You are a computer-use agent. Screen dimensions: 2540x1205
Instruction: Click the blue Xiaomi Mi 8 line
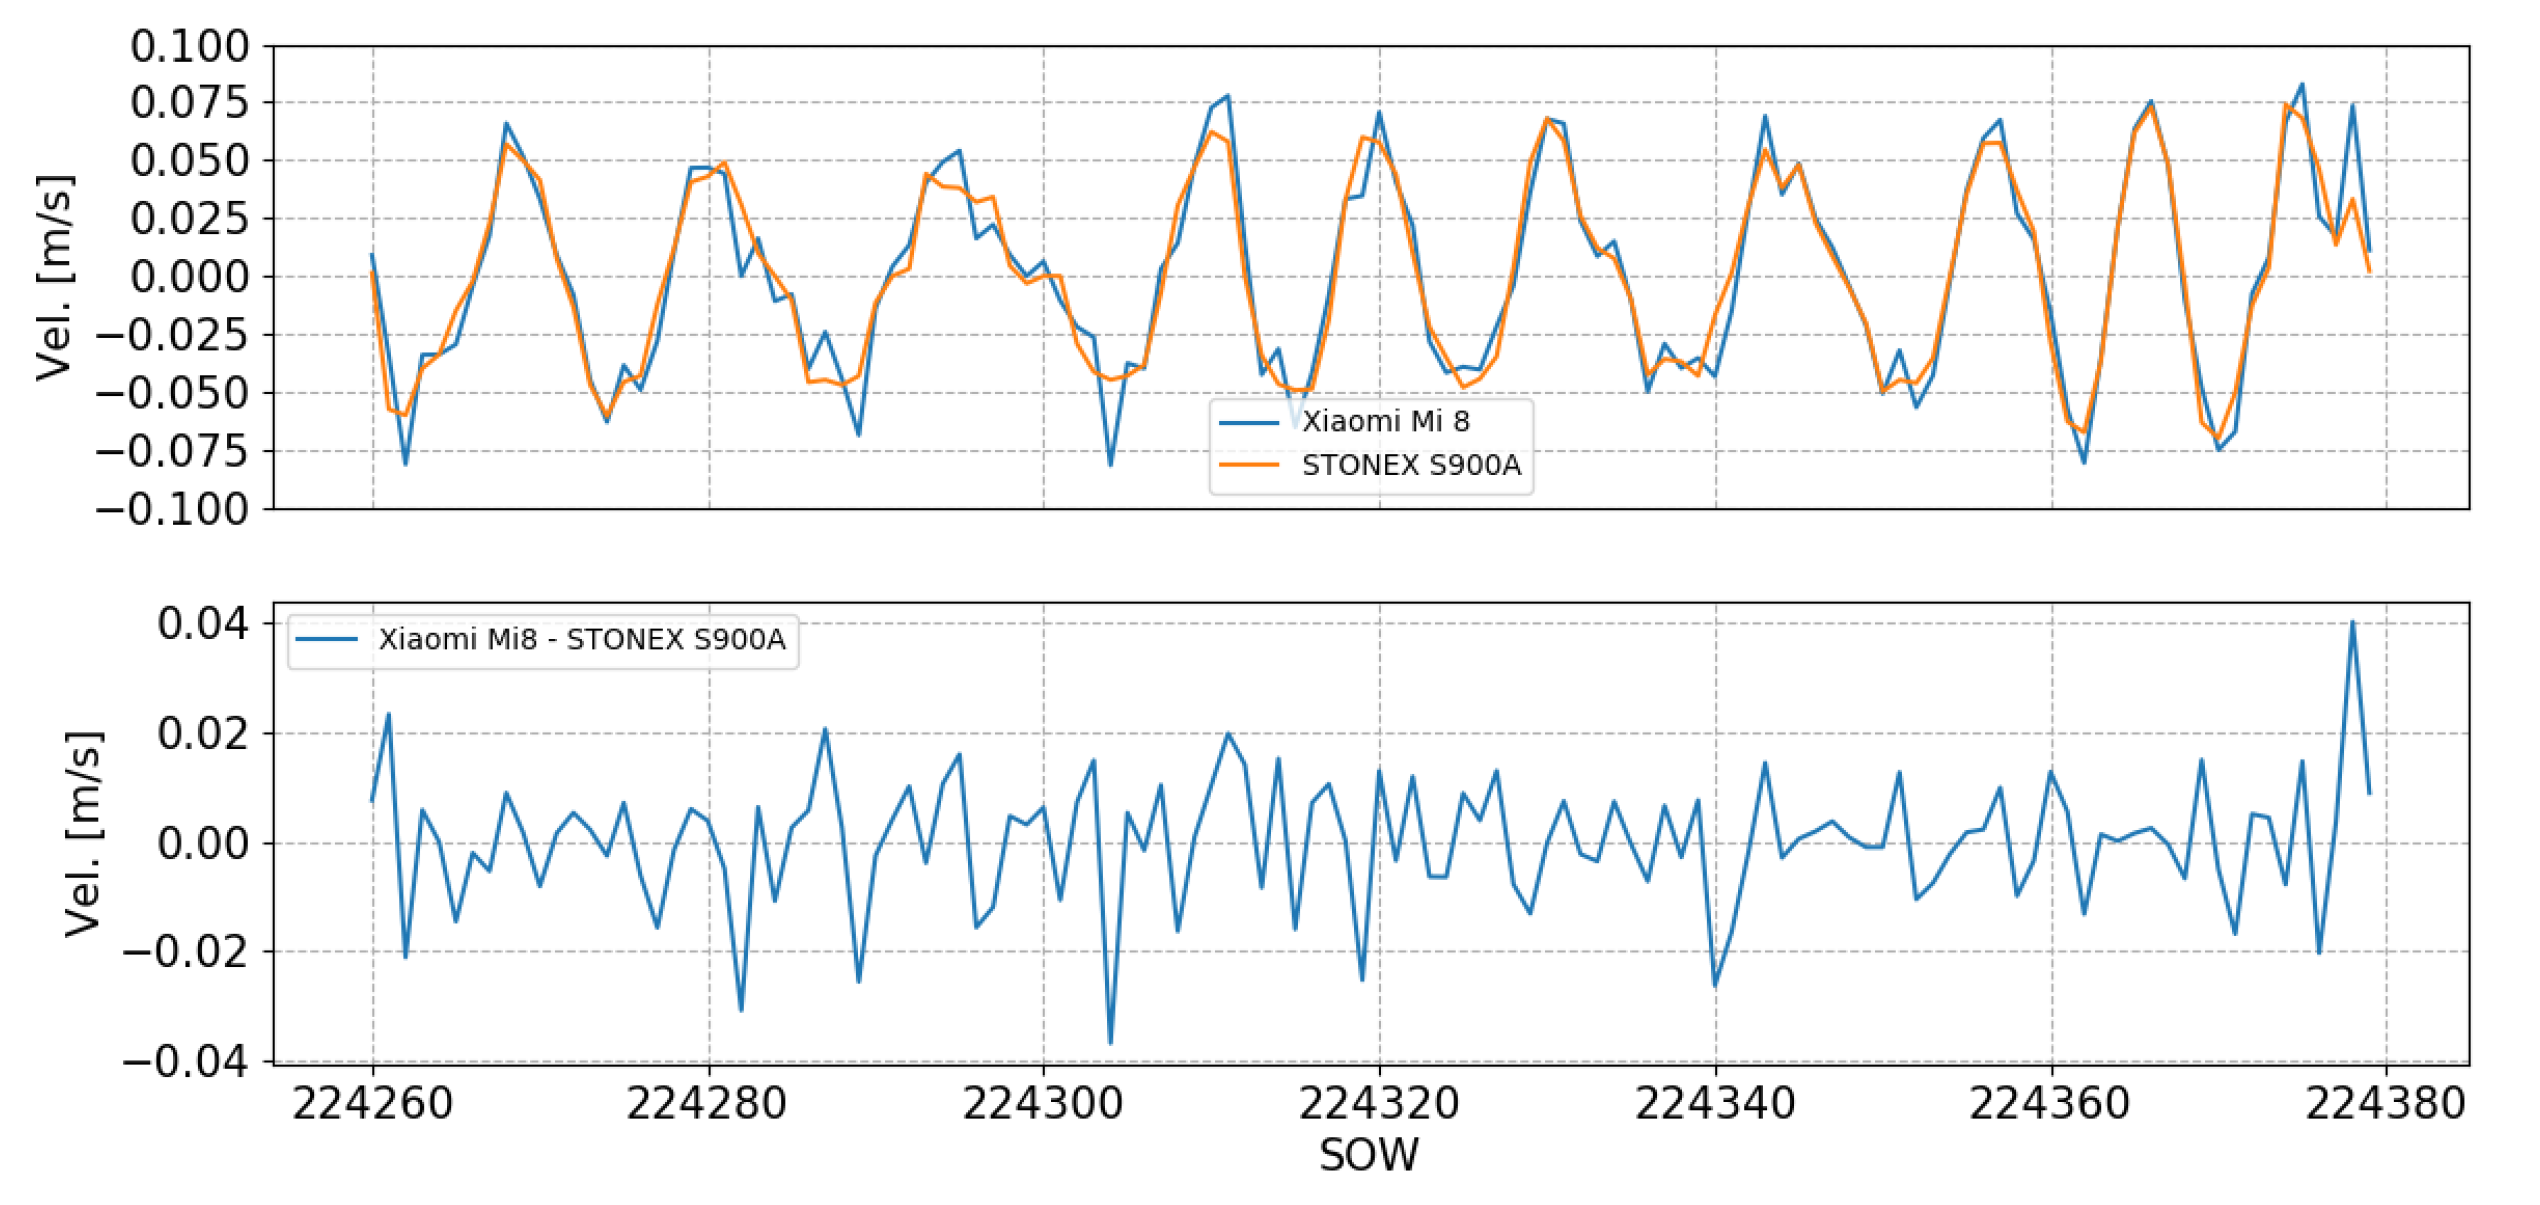point(1230,95)
